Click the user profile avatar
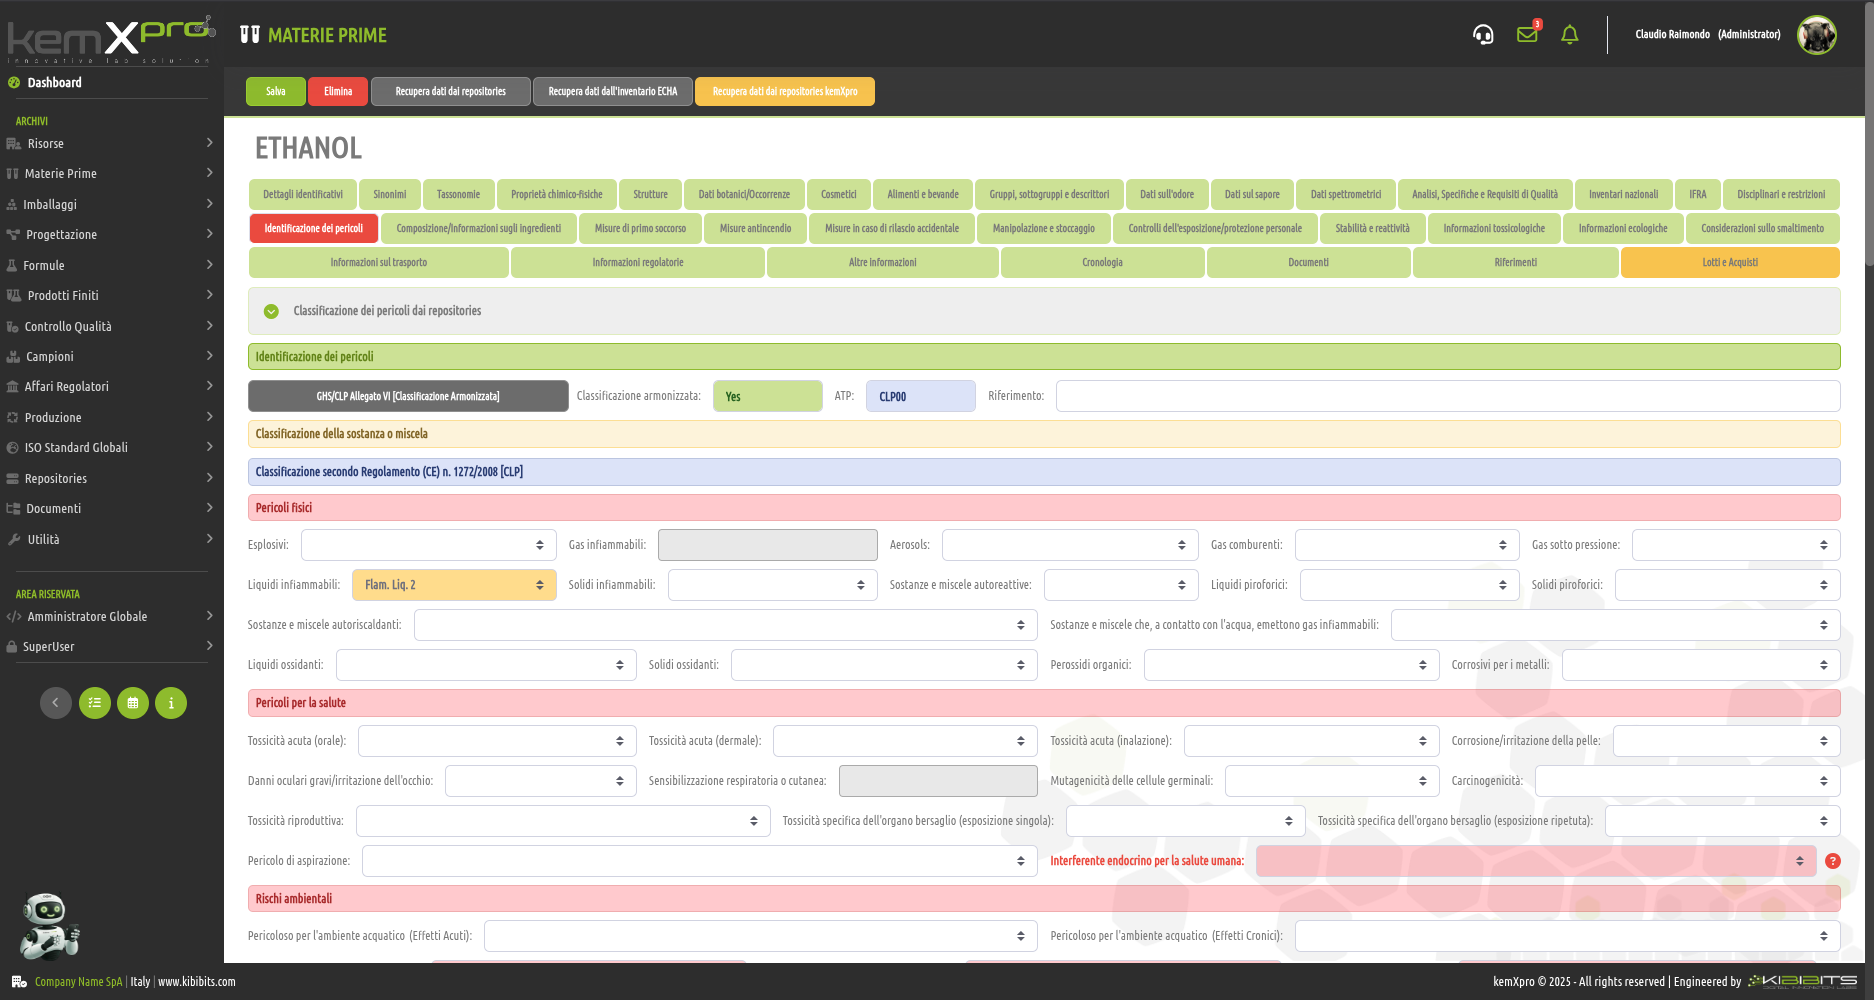Image resolution: width=1874 pixels, height=1000 pixels. click(1816, 35)
